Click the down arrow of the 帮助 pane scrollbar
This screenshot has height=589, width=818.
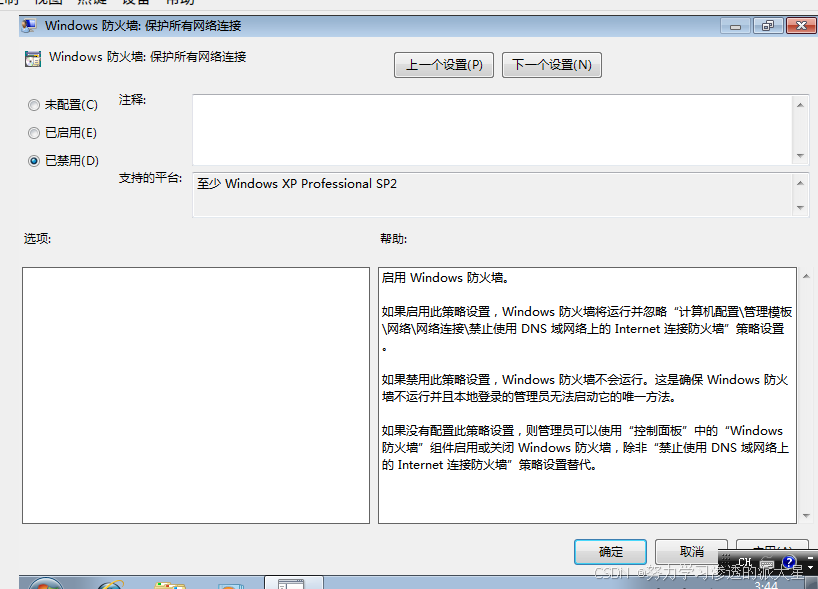point(806,515)
